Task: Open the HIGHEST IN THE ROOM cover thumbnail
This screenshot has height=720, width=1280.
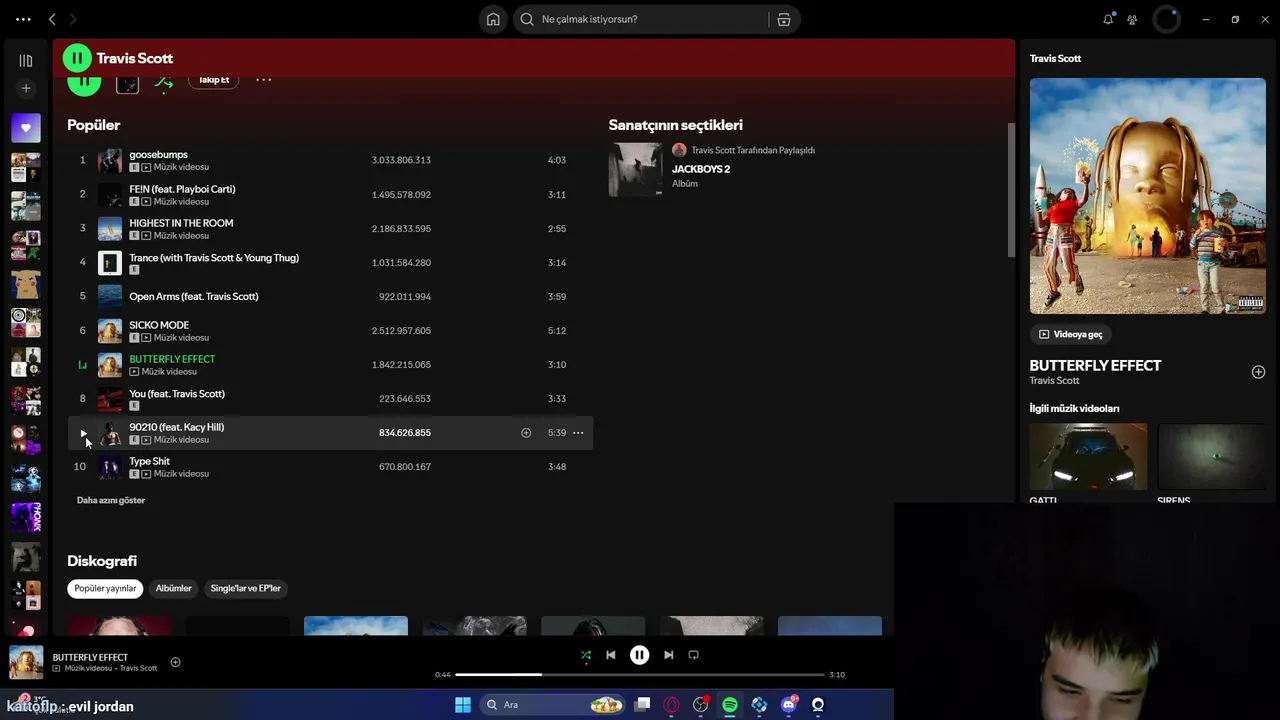Action: [x=110, y=229]
